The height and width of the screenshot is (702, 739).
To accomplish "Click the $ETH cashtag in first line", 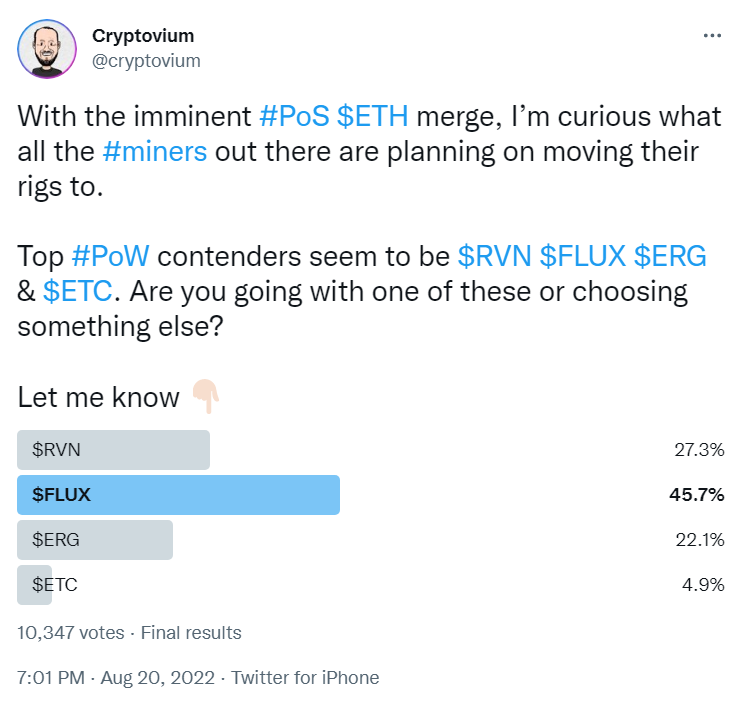I will (373, 116).
